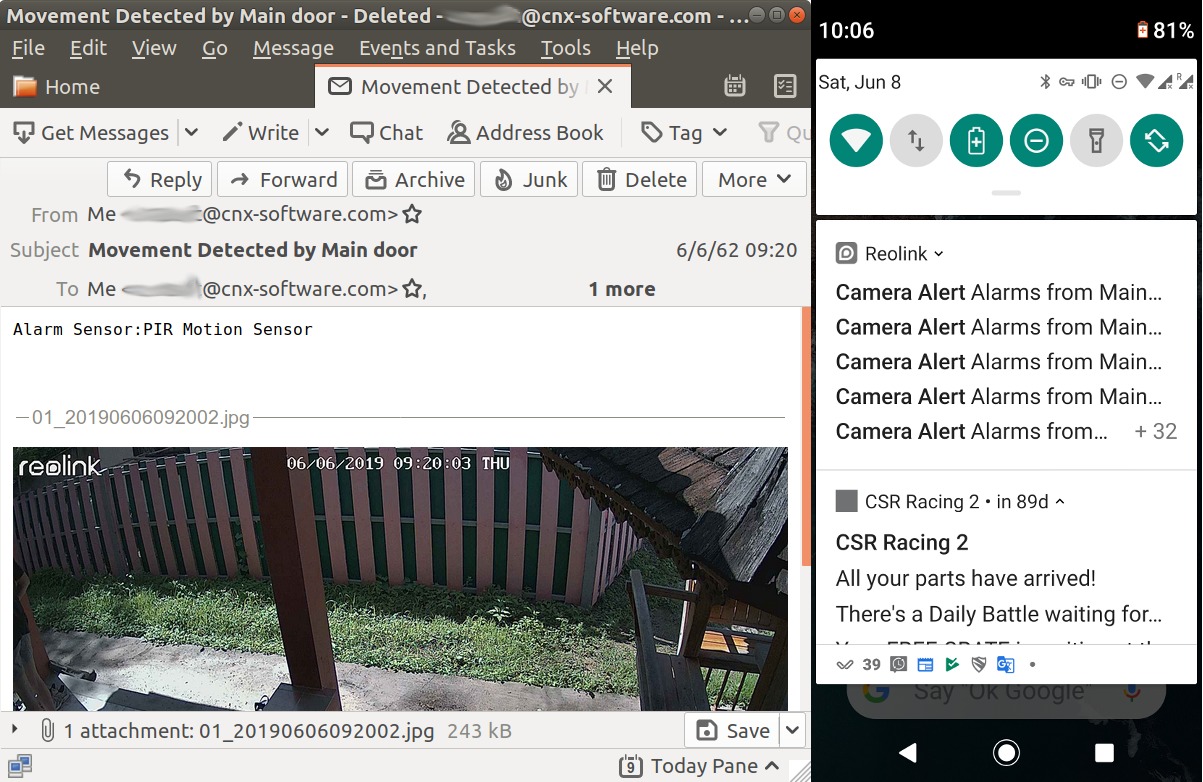The width and height of the screenshot is (1203, 782).
Task: Collapse the CSR Racing 2 notification chevron
Action: tap(1060, 501)
